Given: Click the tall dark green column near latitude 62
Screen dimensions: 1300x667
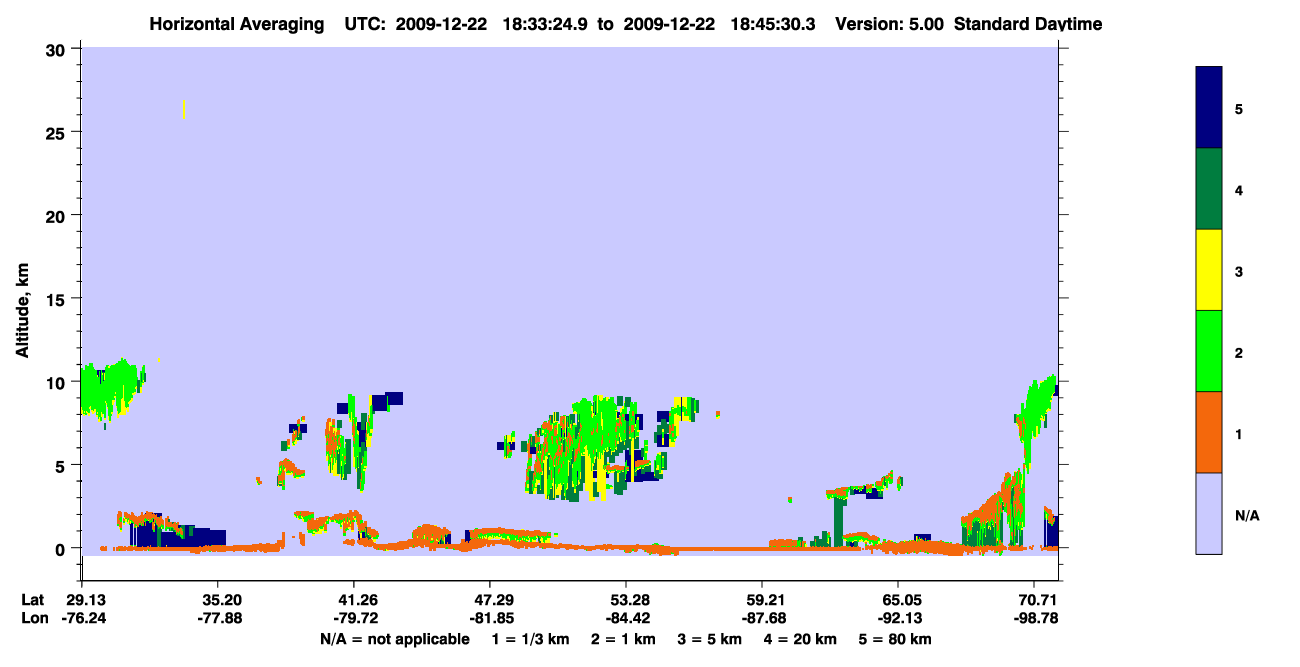Looking at the screenshot, I should coord(838,520).
